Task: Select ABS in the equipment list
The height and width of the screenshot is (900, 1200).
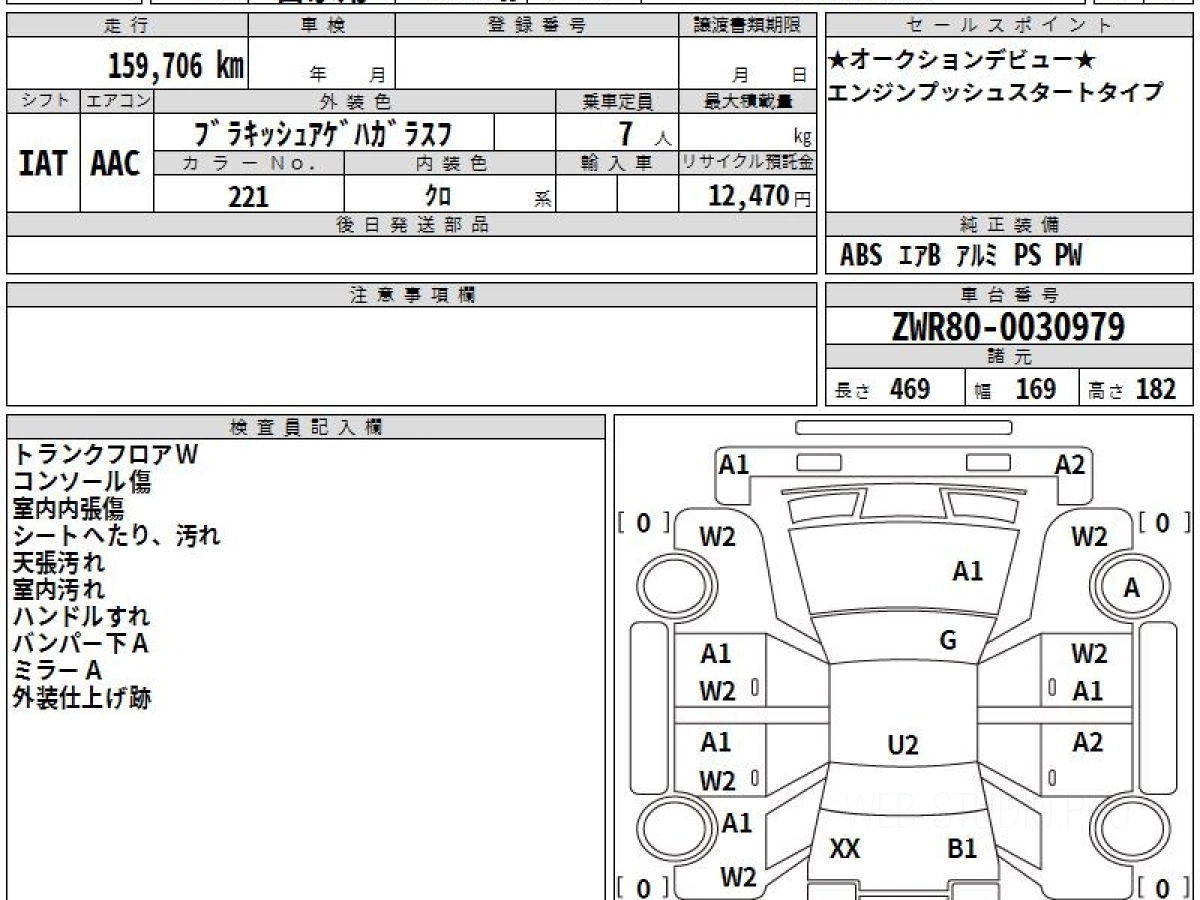Action: coord(861,256)
